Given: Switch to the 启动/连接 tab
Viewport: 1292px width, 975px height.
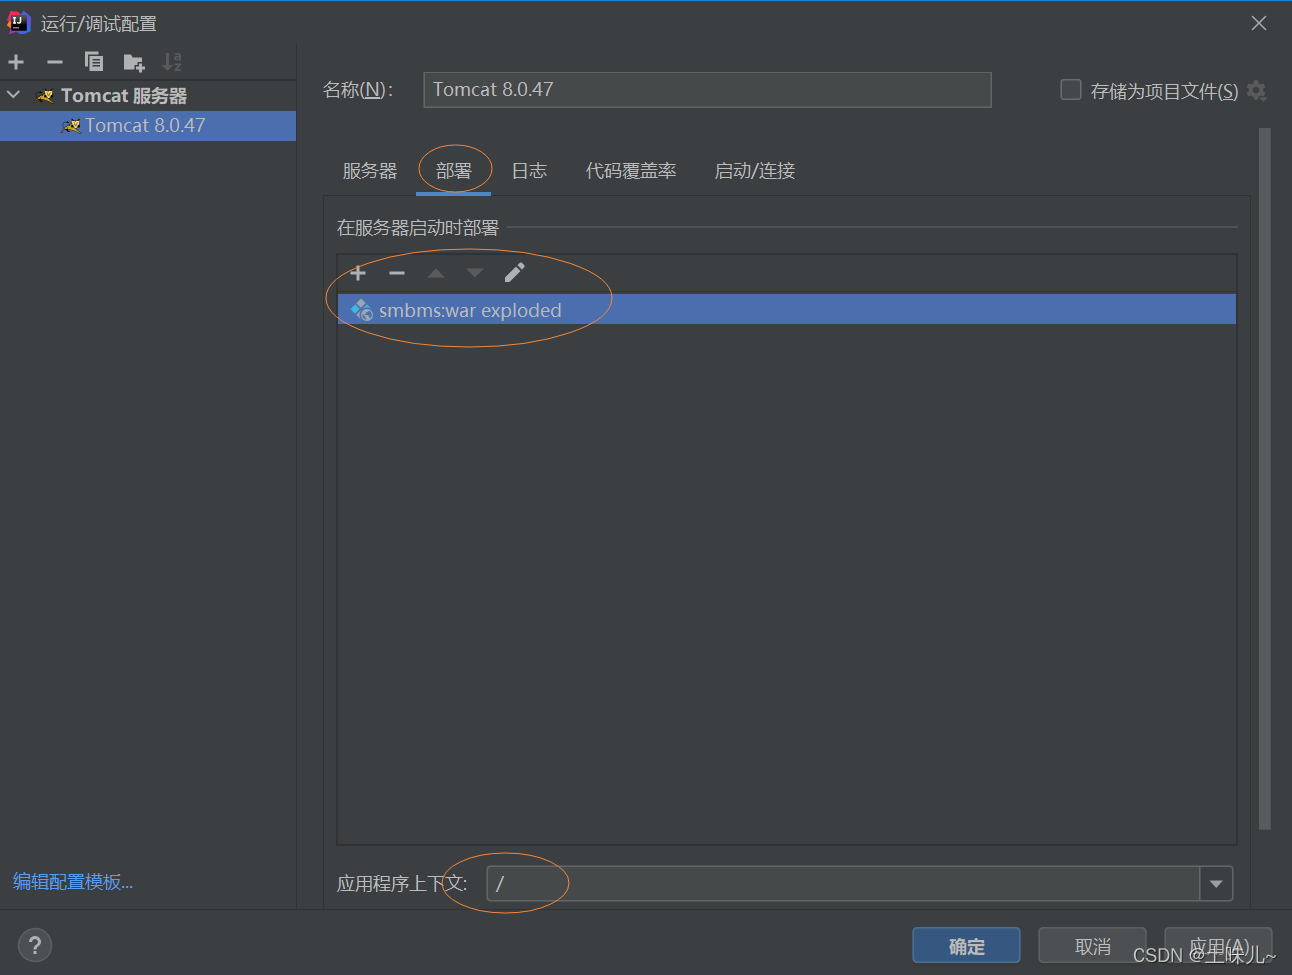Looking at the screenshot, I should click(755, 171).
